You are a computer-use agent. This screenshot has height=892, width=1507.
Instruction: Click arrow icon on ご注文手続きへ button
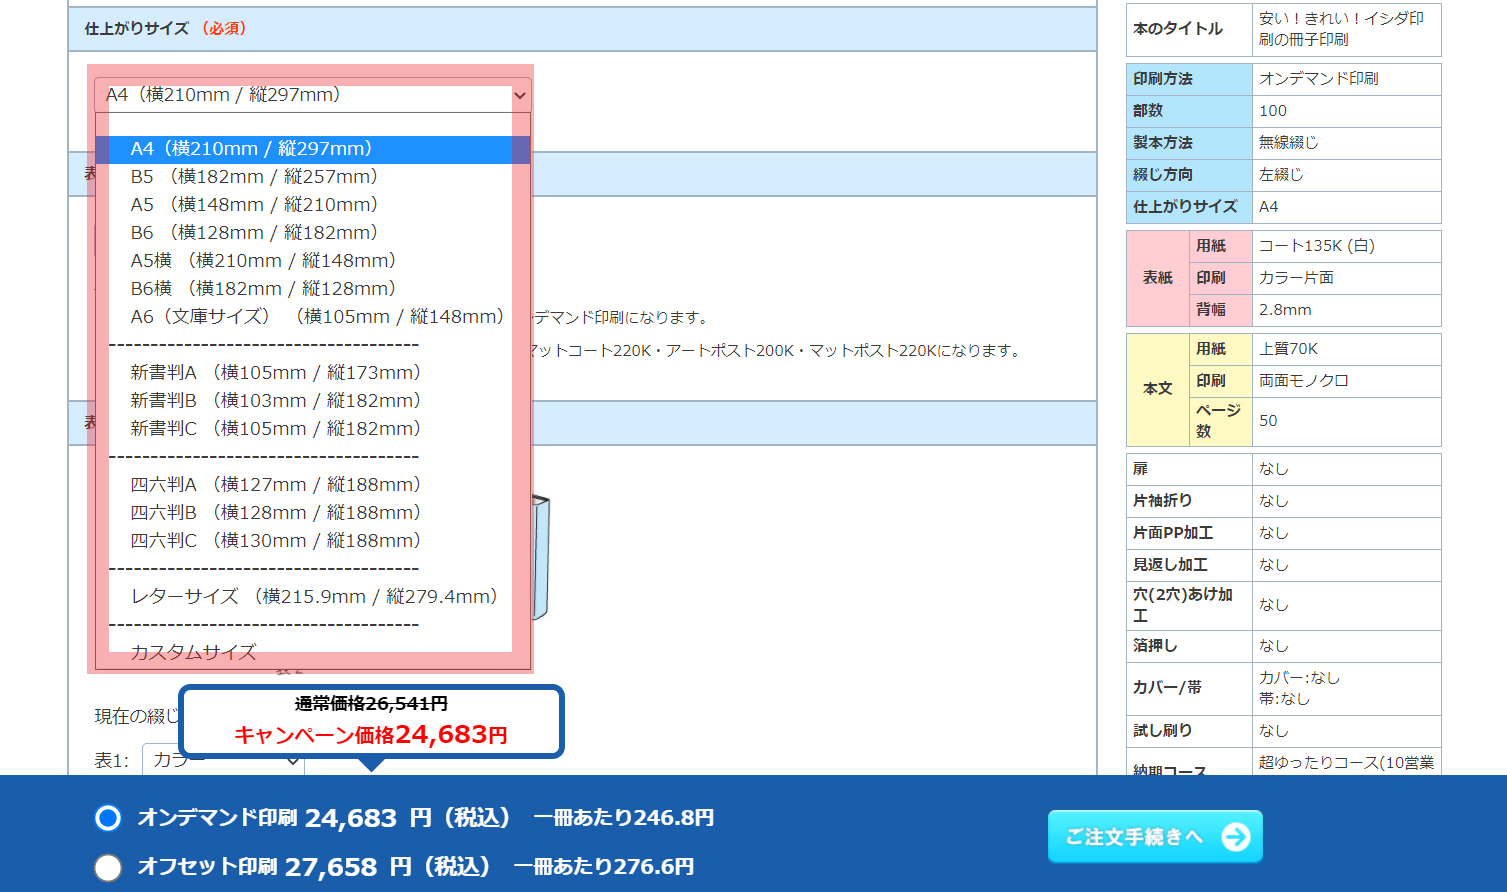[1236, 836]
